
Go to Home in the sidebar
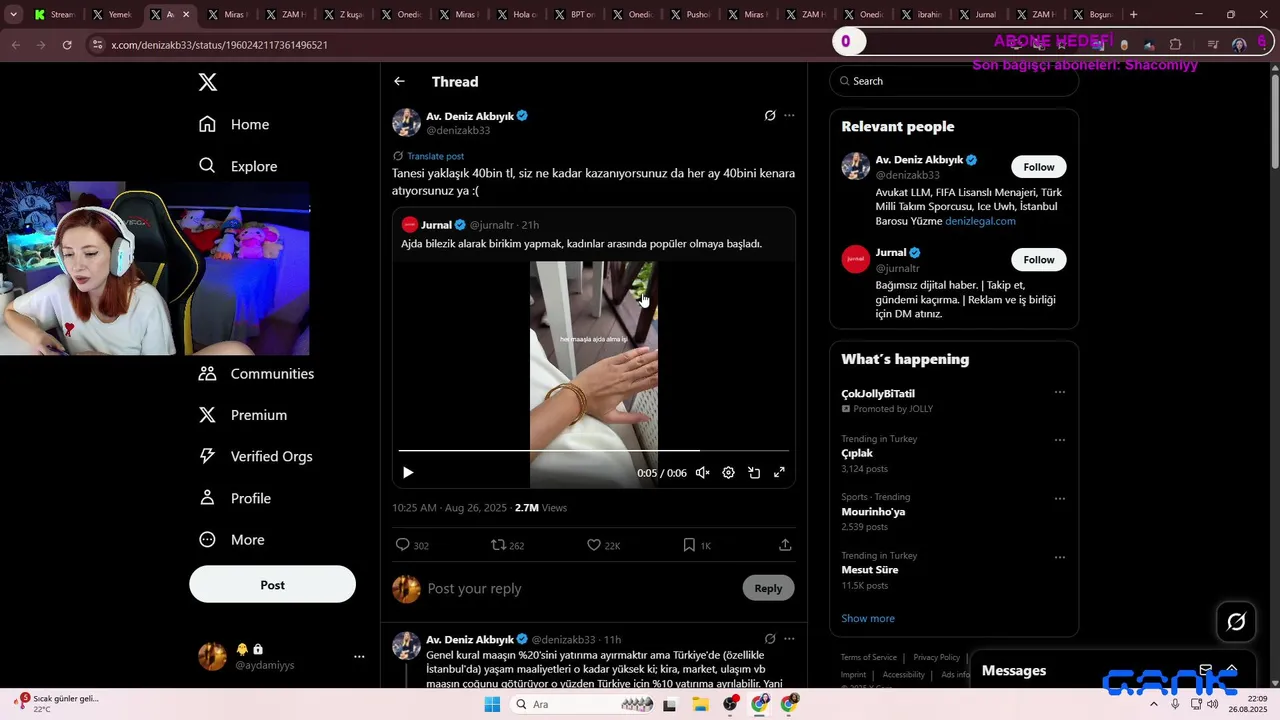[234, 124]
